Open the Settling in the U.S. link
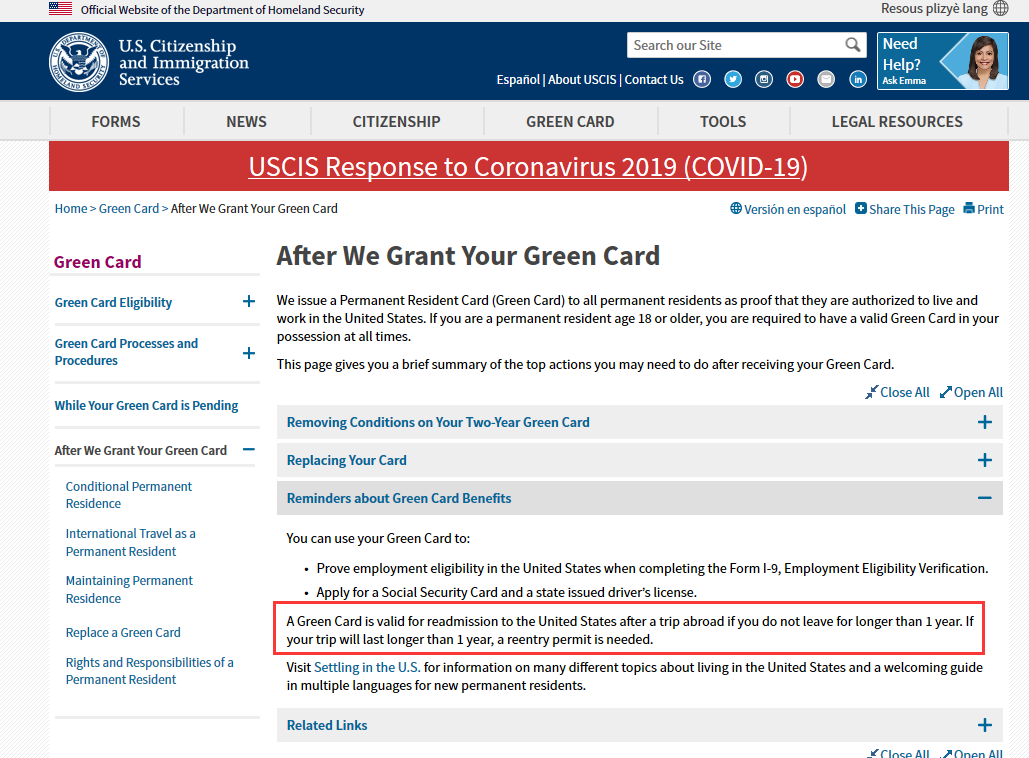Viewport: 1029px width, 758px height. (367, 667)
